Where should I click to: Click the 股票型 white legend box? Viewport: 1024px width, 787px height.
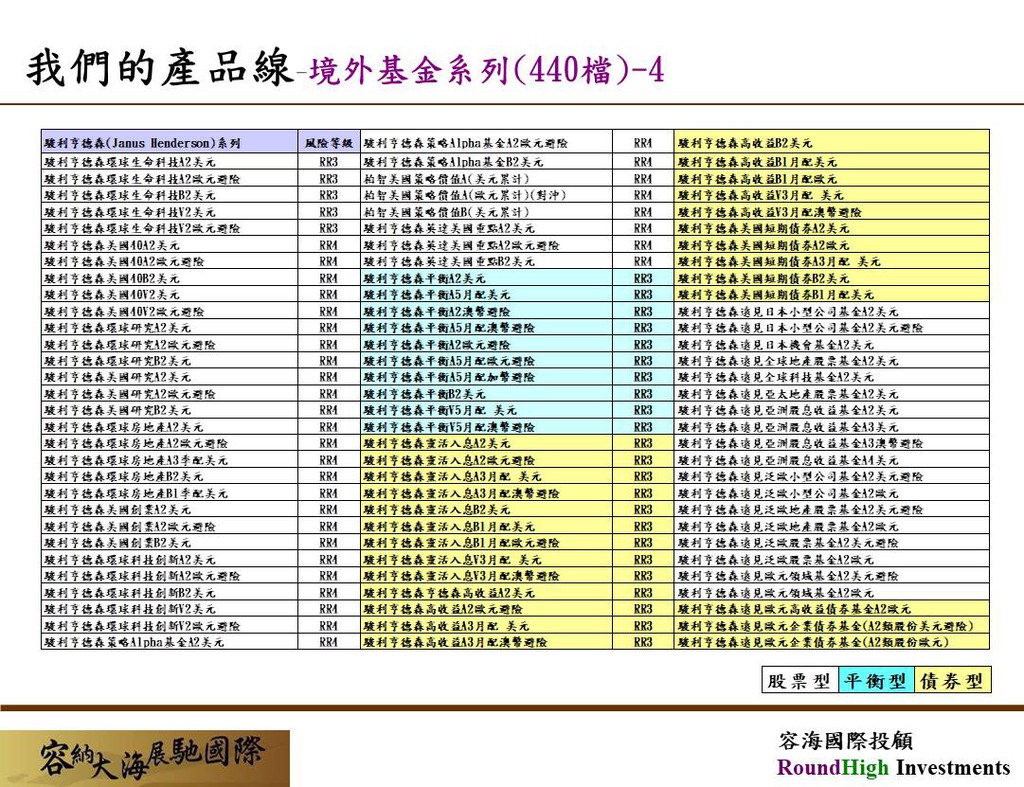pos(799,681)
